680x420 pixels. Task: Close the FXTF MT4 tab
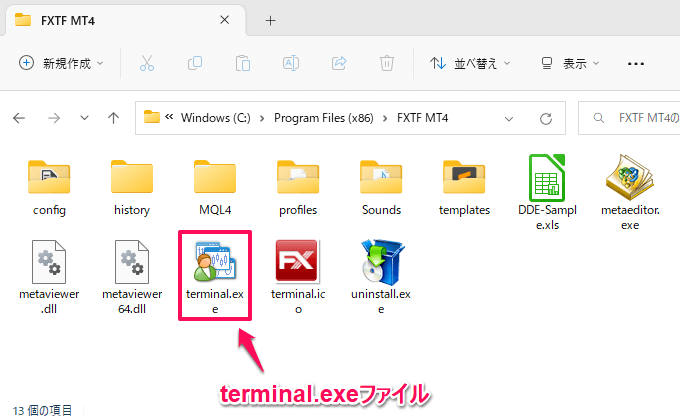[x=225, y=20]
